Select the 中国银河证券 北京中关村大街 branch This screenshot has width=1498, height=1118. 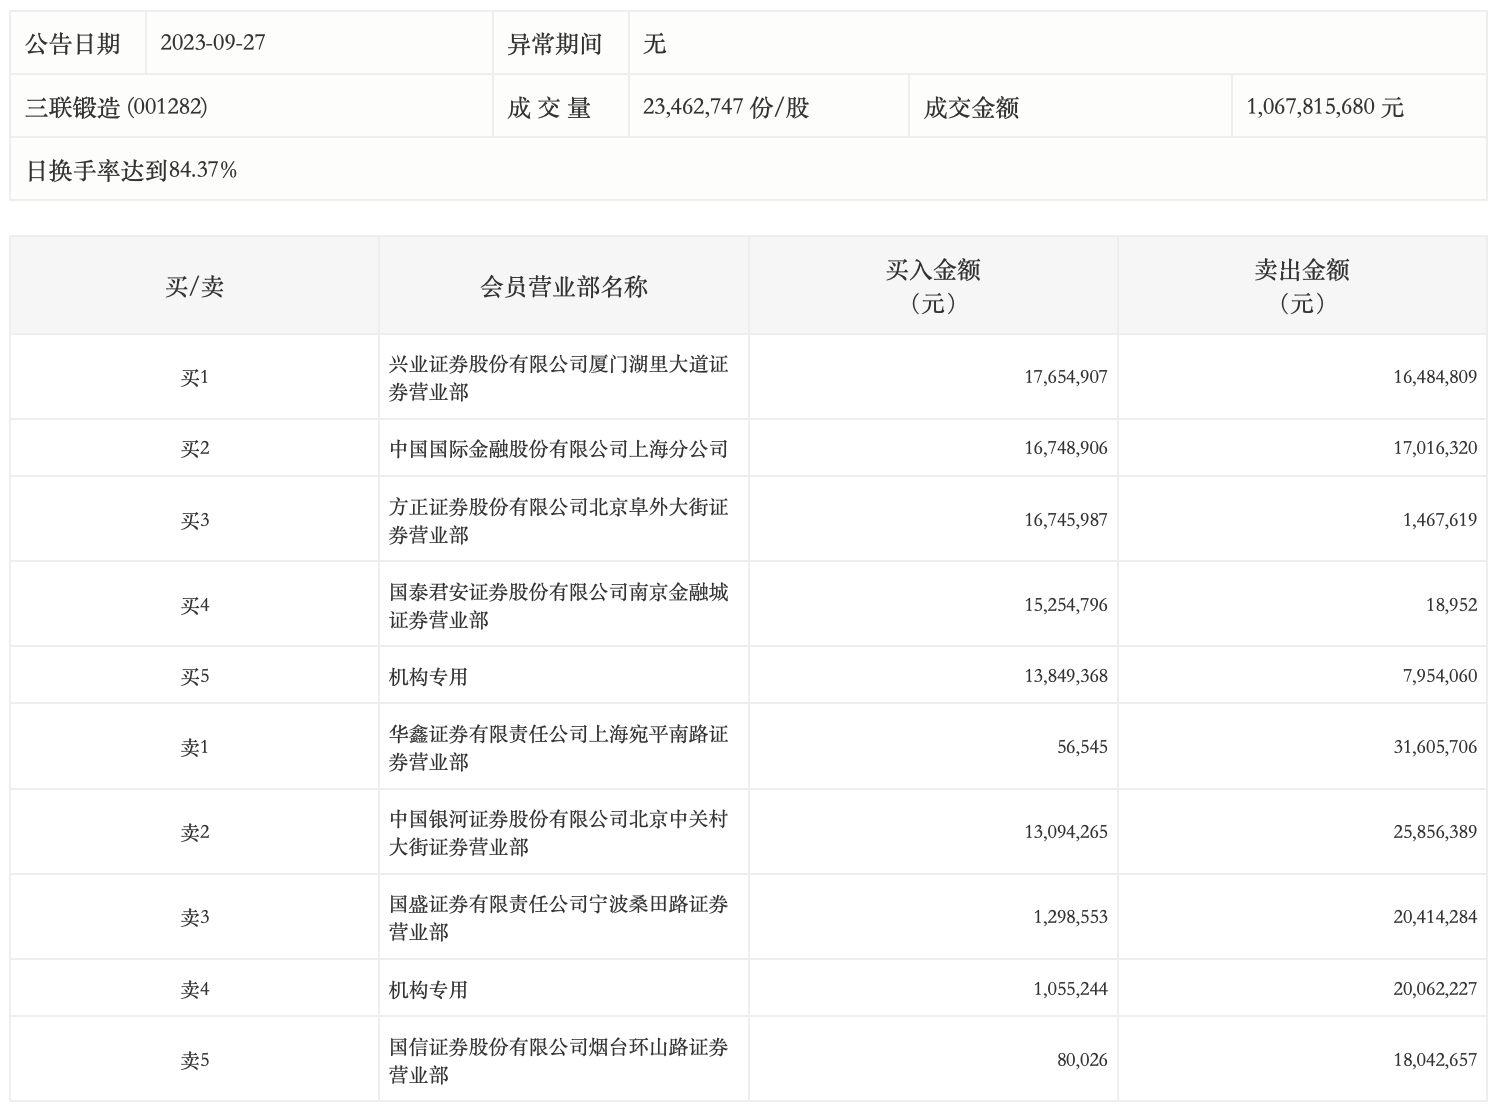tap(558, 832)
